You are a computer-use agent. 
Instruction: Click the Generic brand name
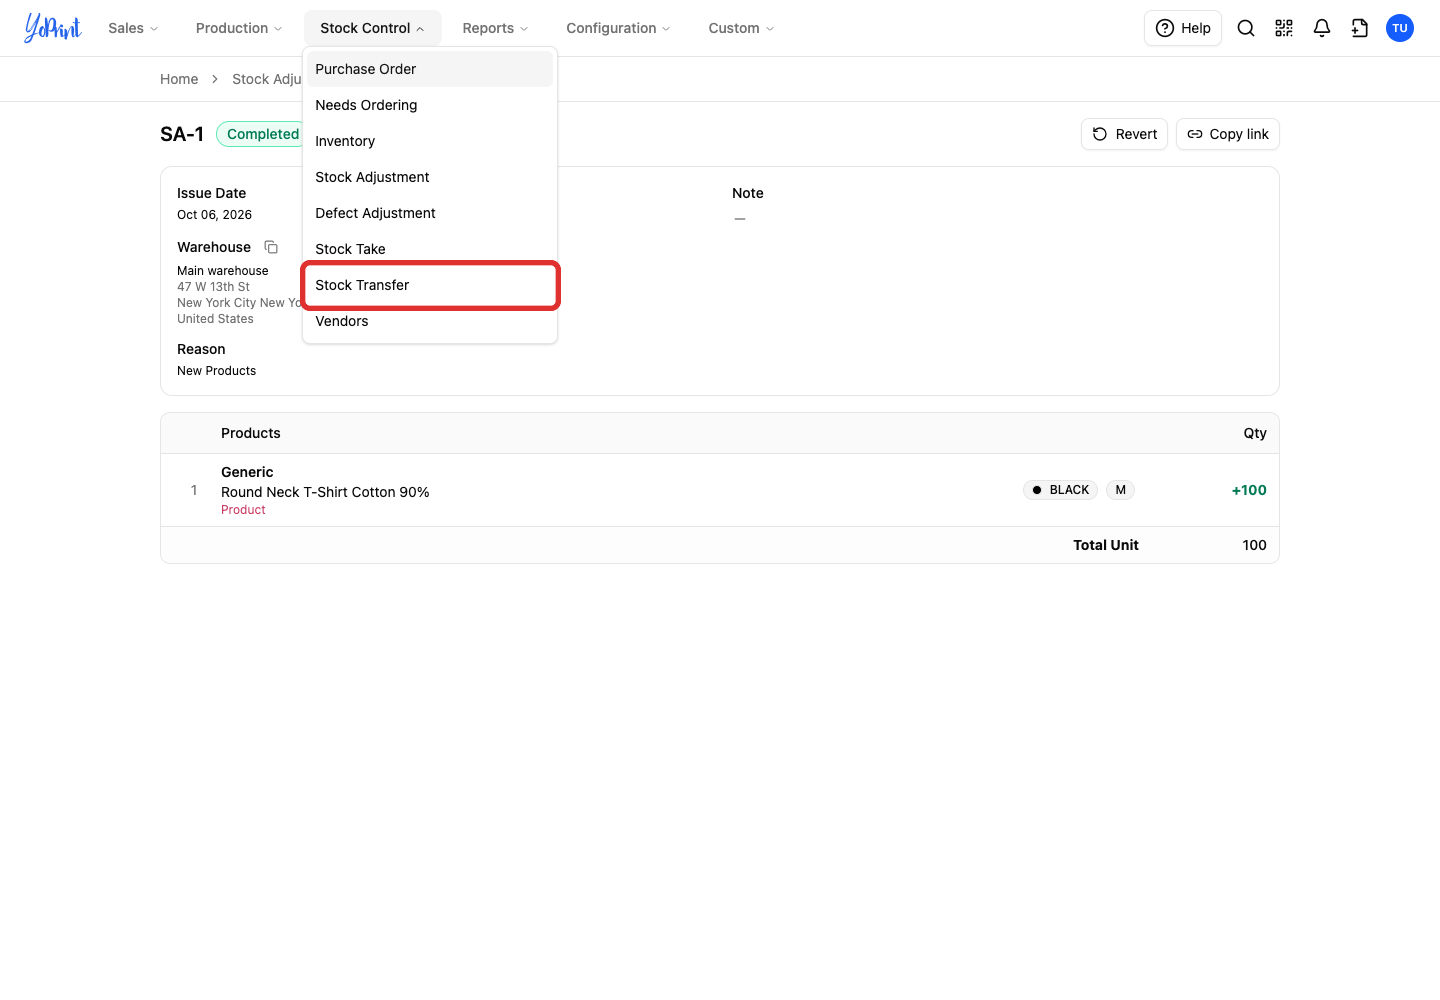click(247, 472)
